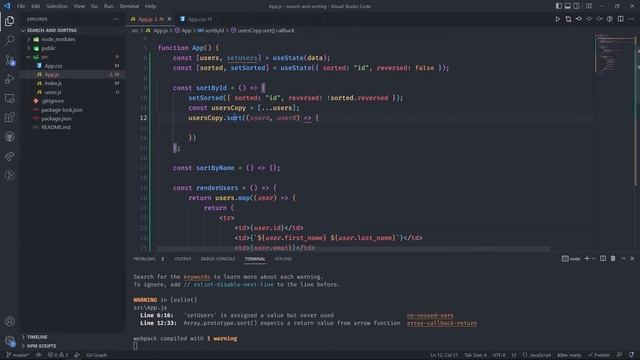Open index.js in the explorer tree
640x360 pixels.
pyautogui.click(x=53, y=83)
